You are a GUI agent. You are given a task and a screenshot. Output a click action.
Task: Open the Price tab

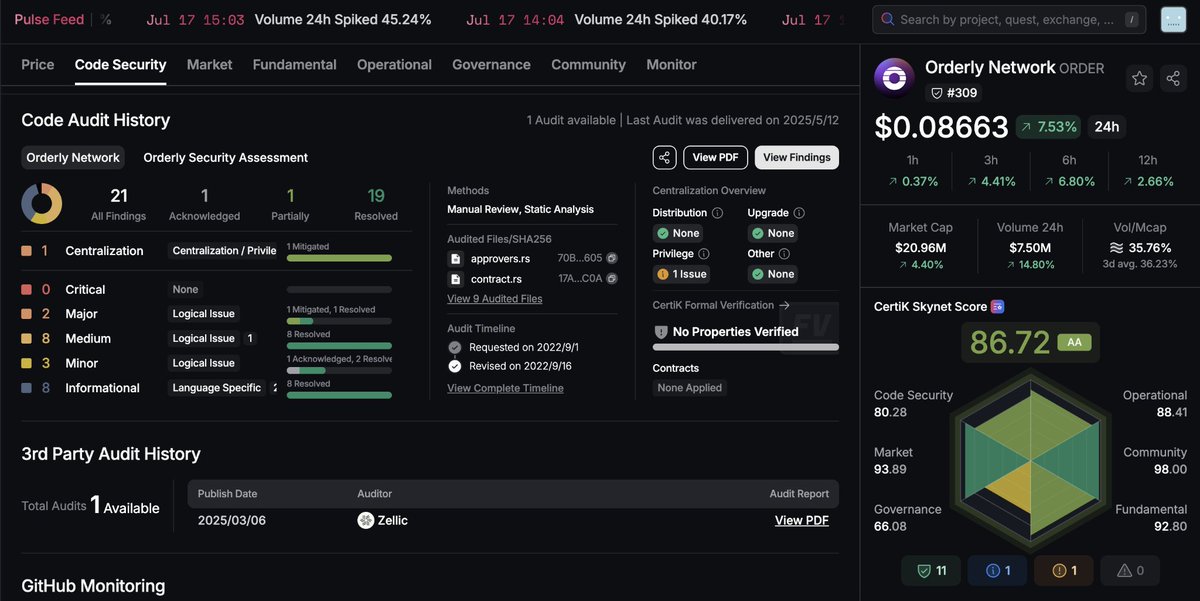pyautogui.click(x=38, y=64)
